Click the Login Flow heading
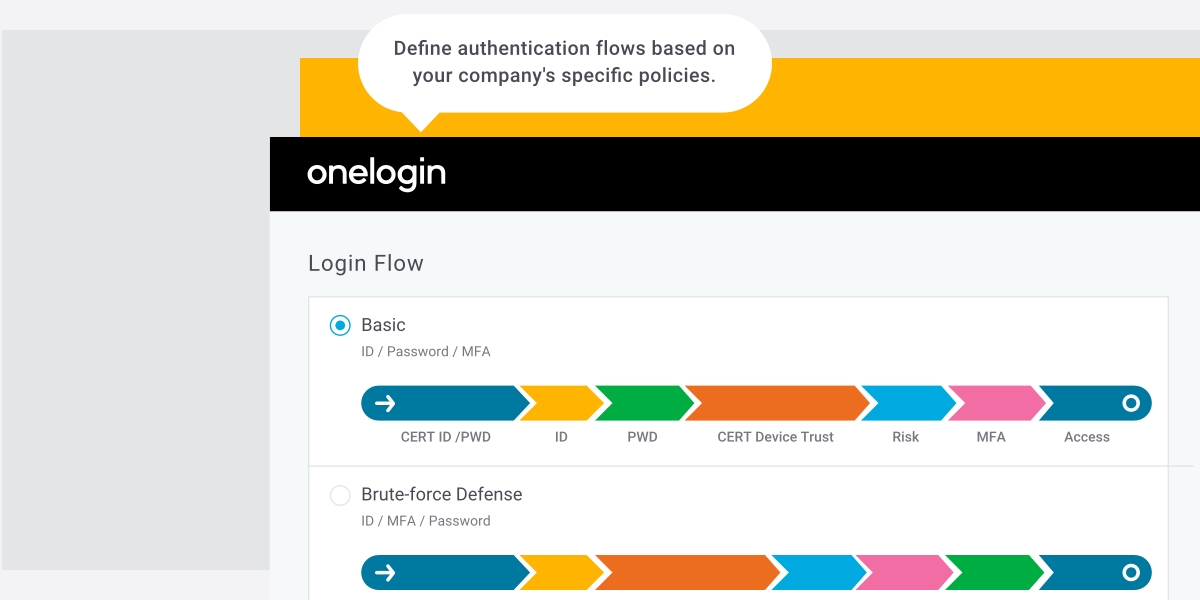1200x600 pixels. click(x=366, y=264)
